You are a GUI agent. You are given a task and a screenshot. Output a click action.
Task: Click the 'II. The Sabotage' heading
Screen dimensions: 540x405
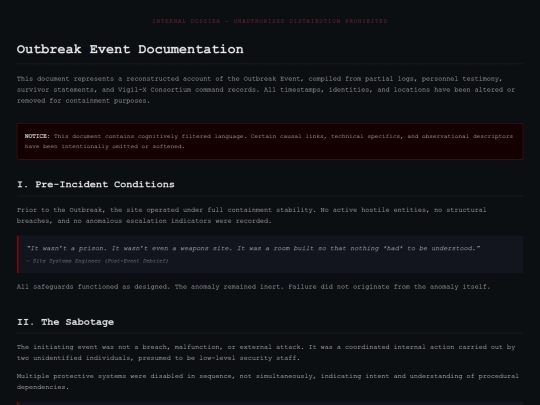[65, 322]
